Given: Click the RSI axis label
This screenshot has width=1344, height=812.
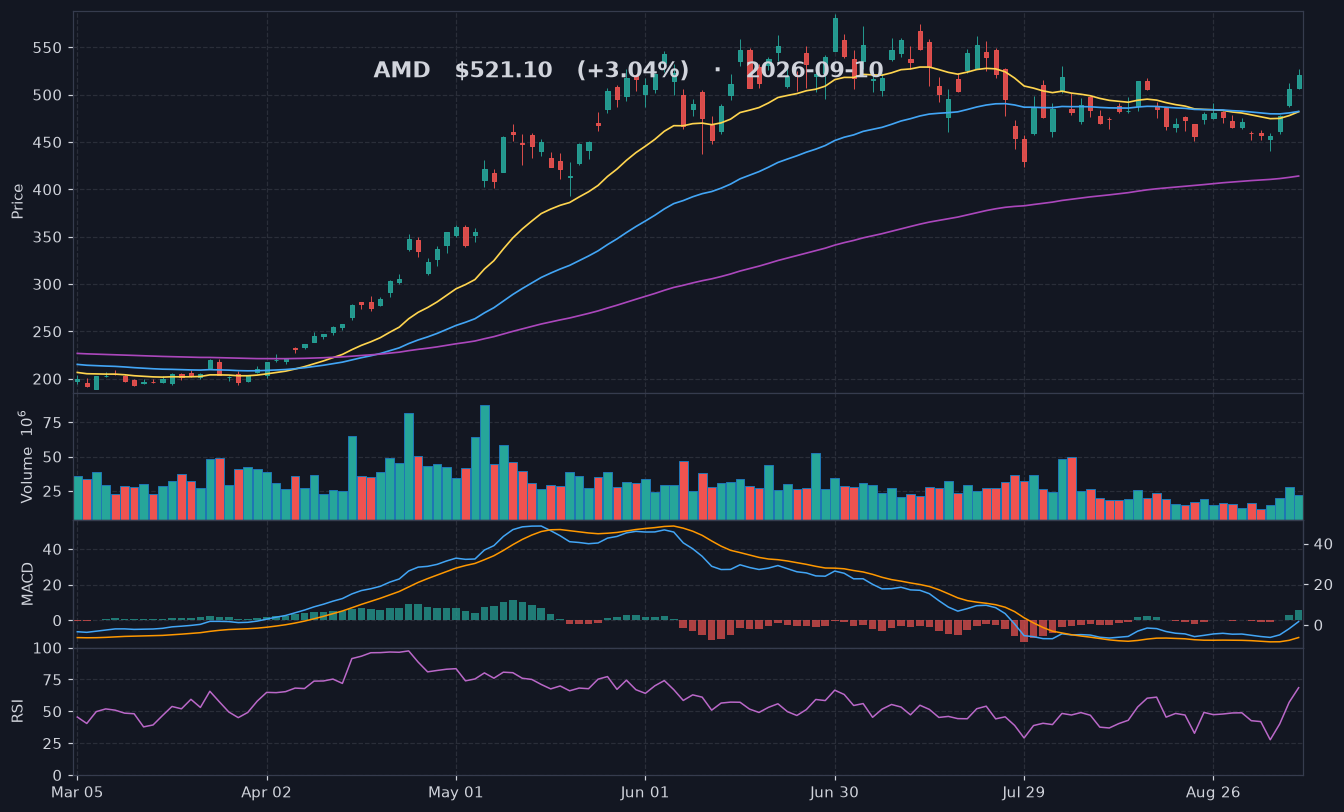Looking at the screenshot, I should click(x=17, y=711).
